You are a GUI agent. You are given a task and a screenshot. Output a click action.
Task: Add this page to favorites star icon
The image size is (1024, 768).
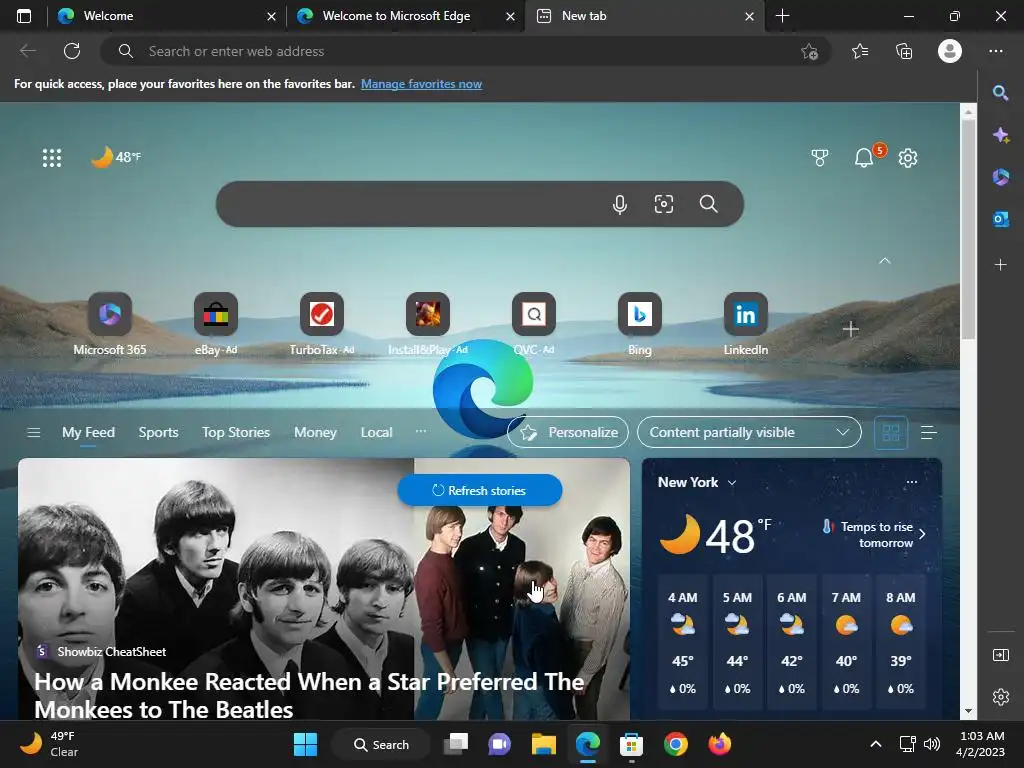(x=809, y=51)
